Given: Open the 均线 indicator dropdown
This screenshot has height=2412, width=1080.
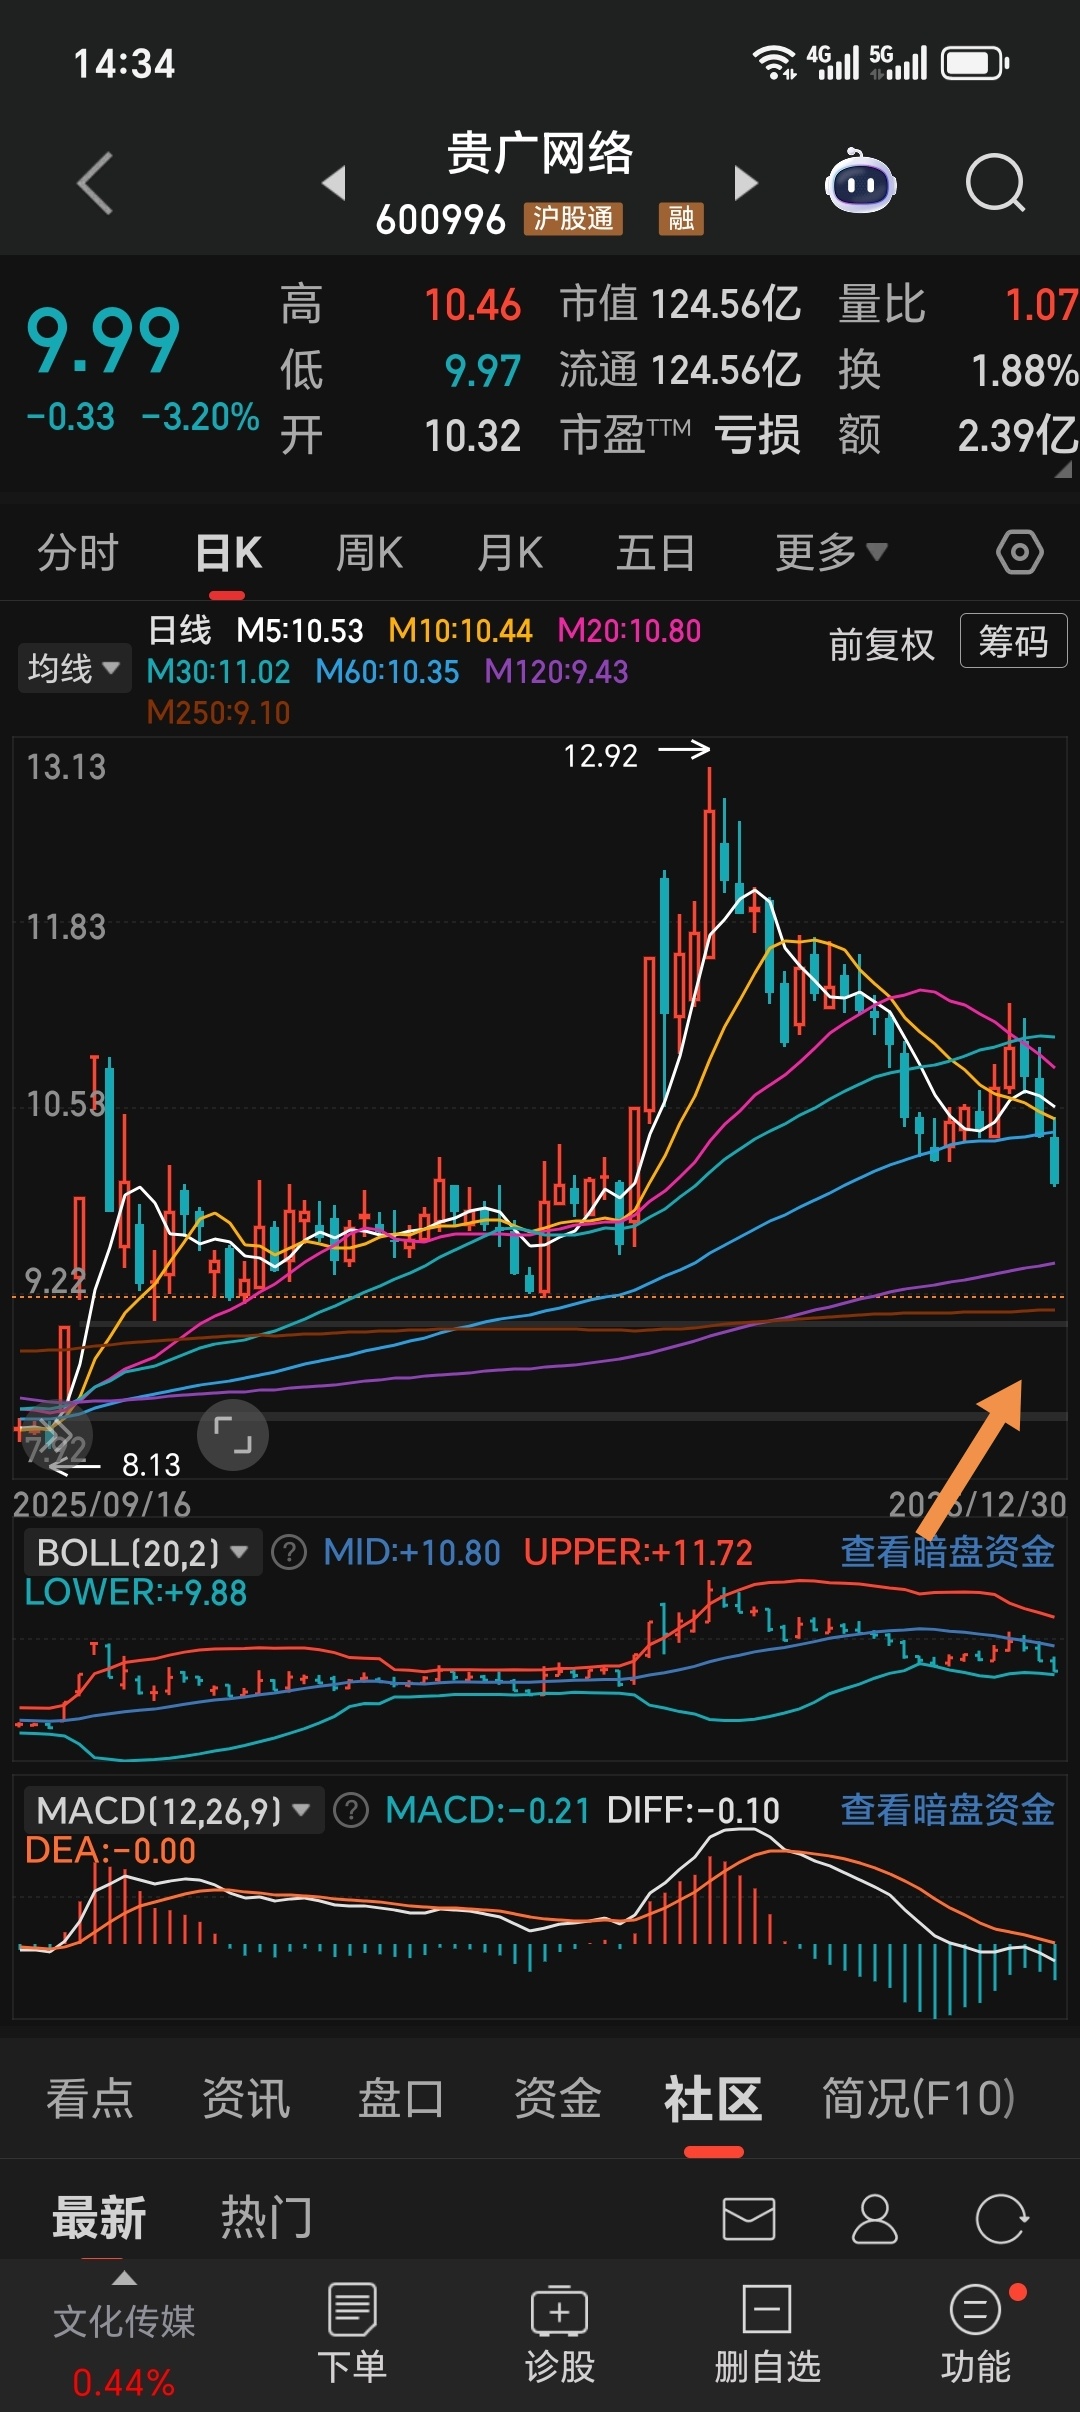Looking at the screenshot, I should tap(74, 668).
